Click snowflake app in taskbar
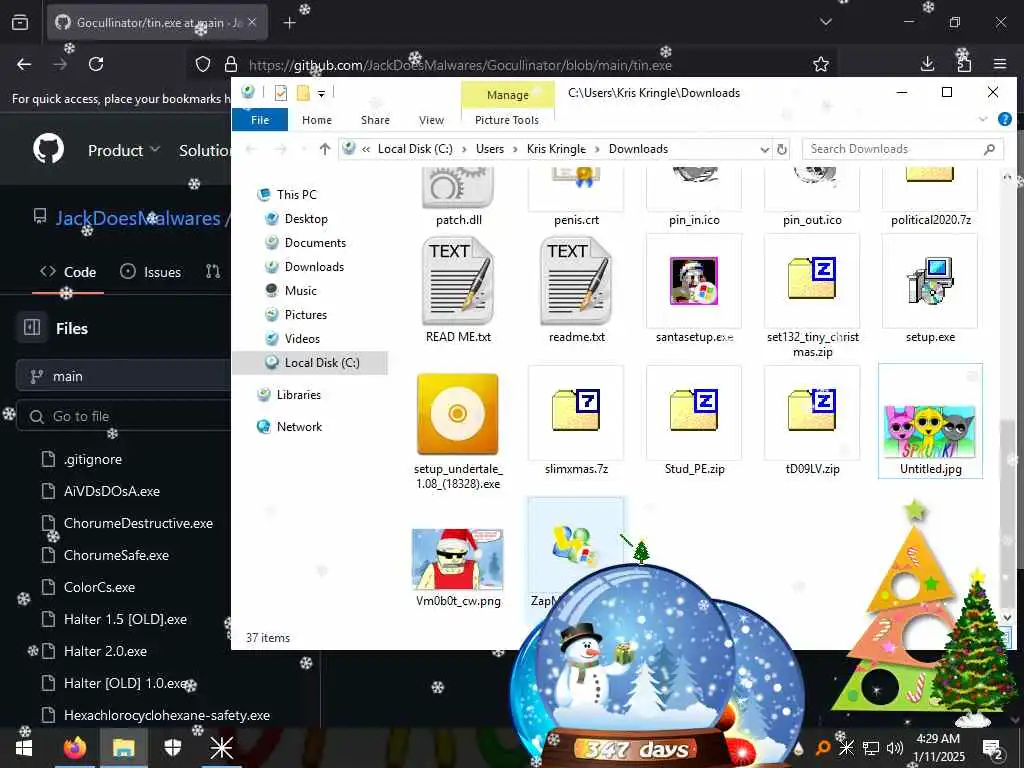Viewport: 1024px width, 768px height. (221, 748)
